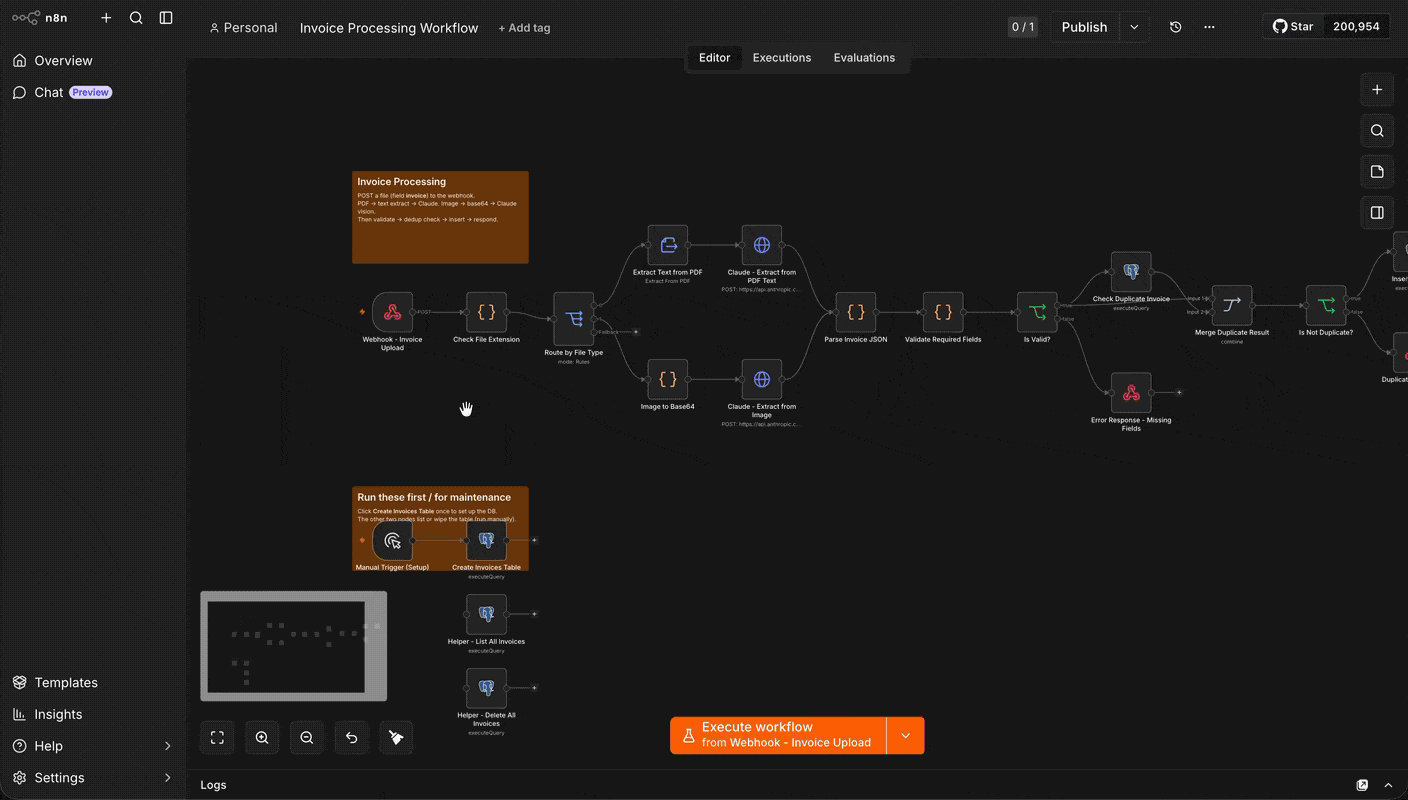The height and width of the screenshot is (800, 1408).
Task: Select the Webhook - Invoice Upload node
Action: click(392, 313)
